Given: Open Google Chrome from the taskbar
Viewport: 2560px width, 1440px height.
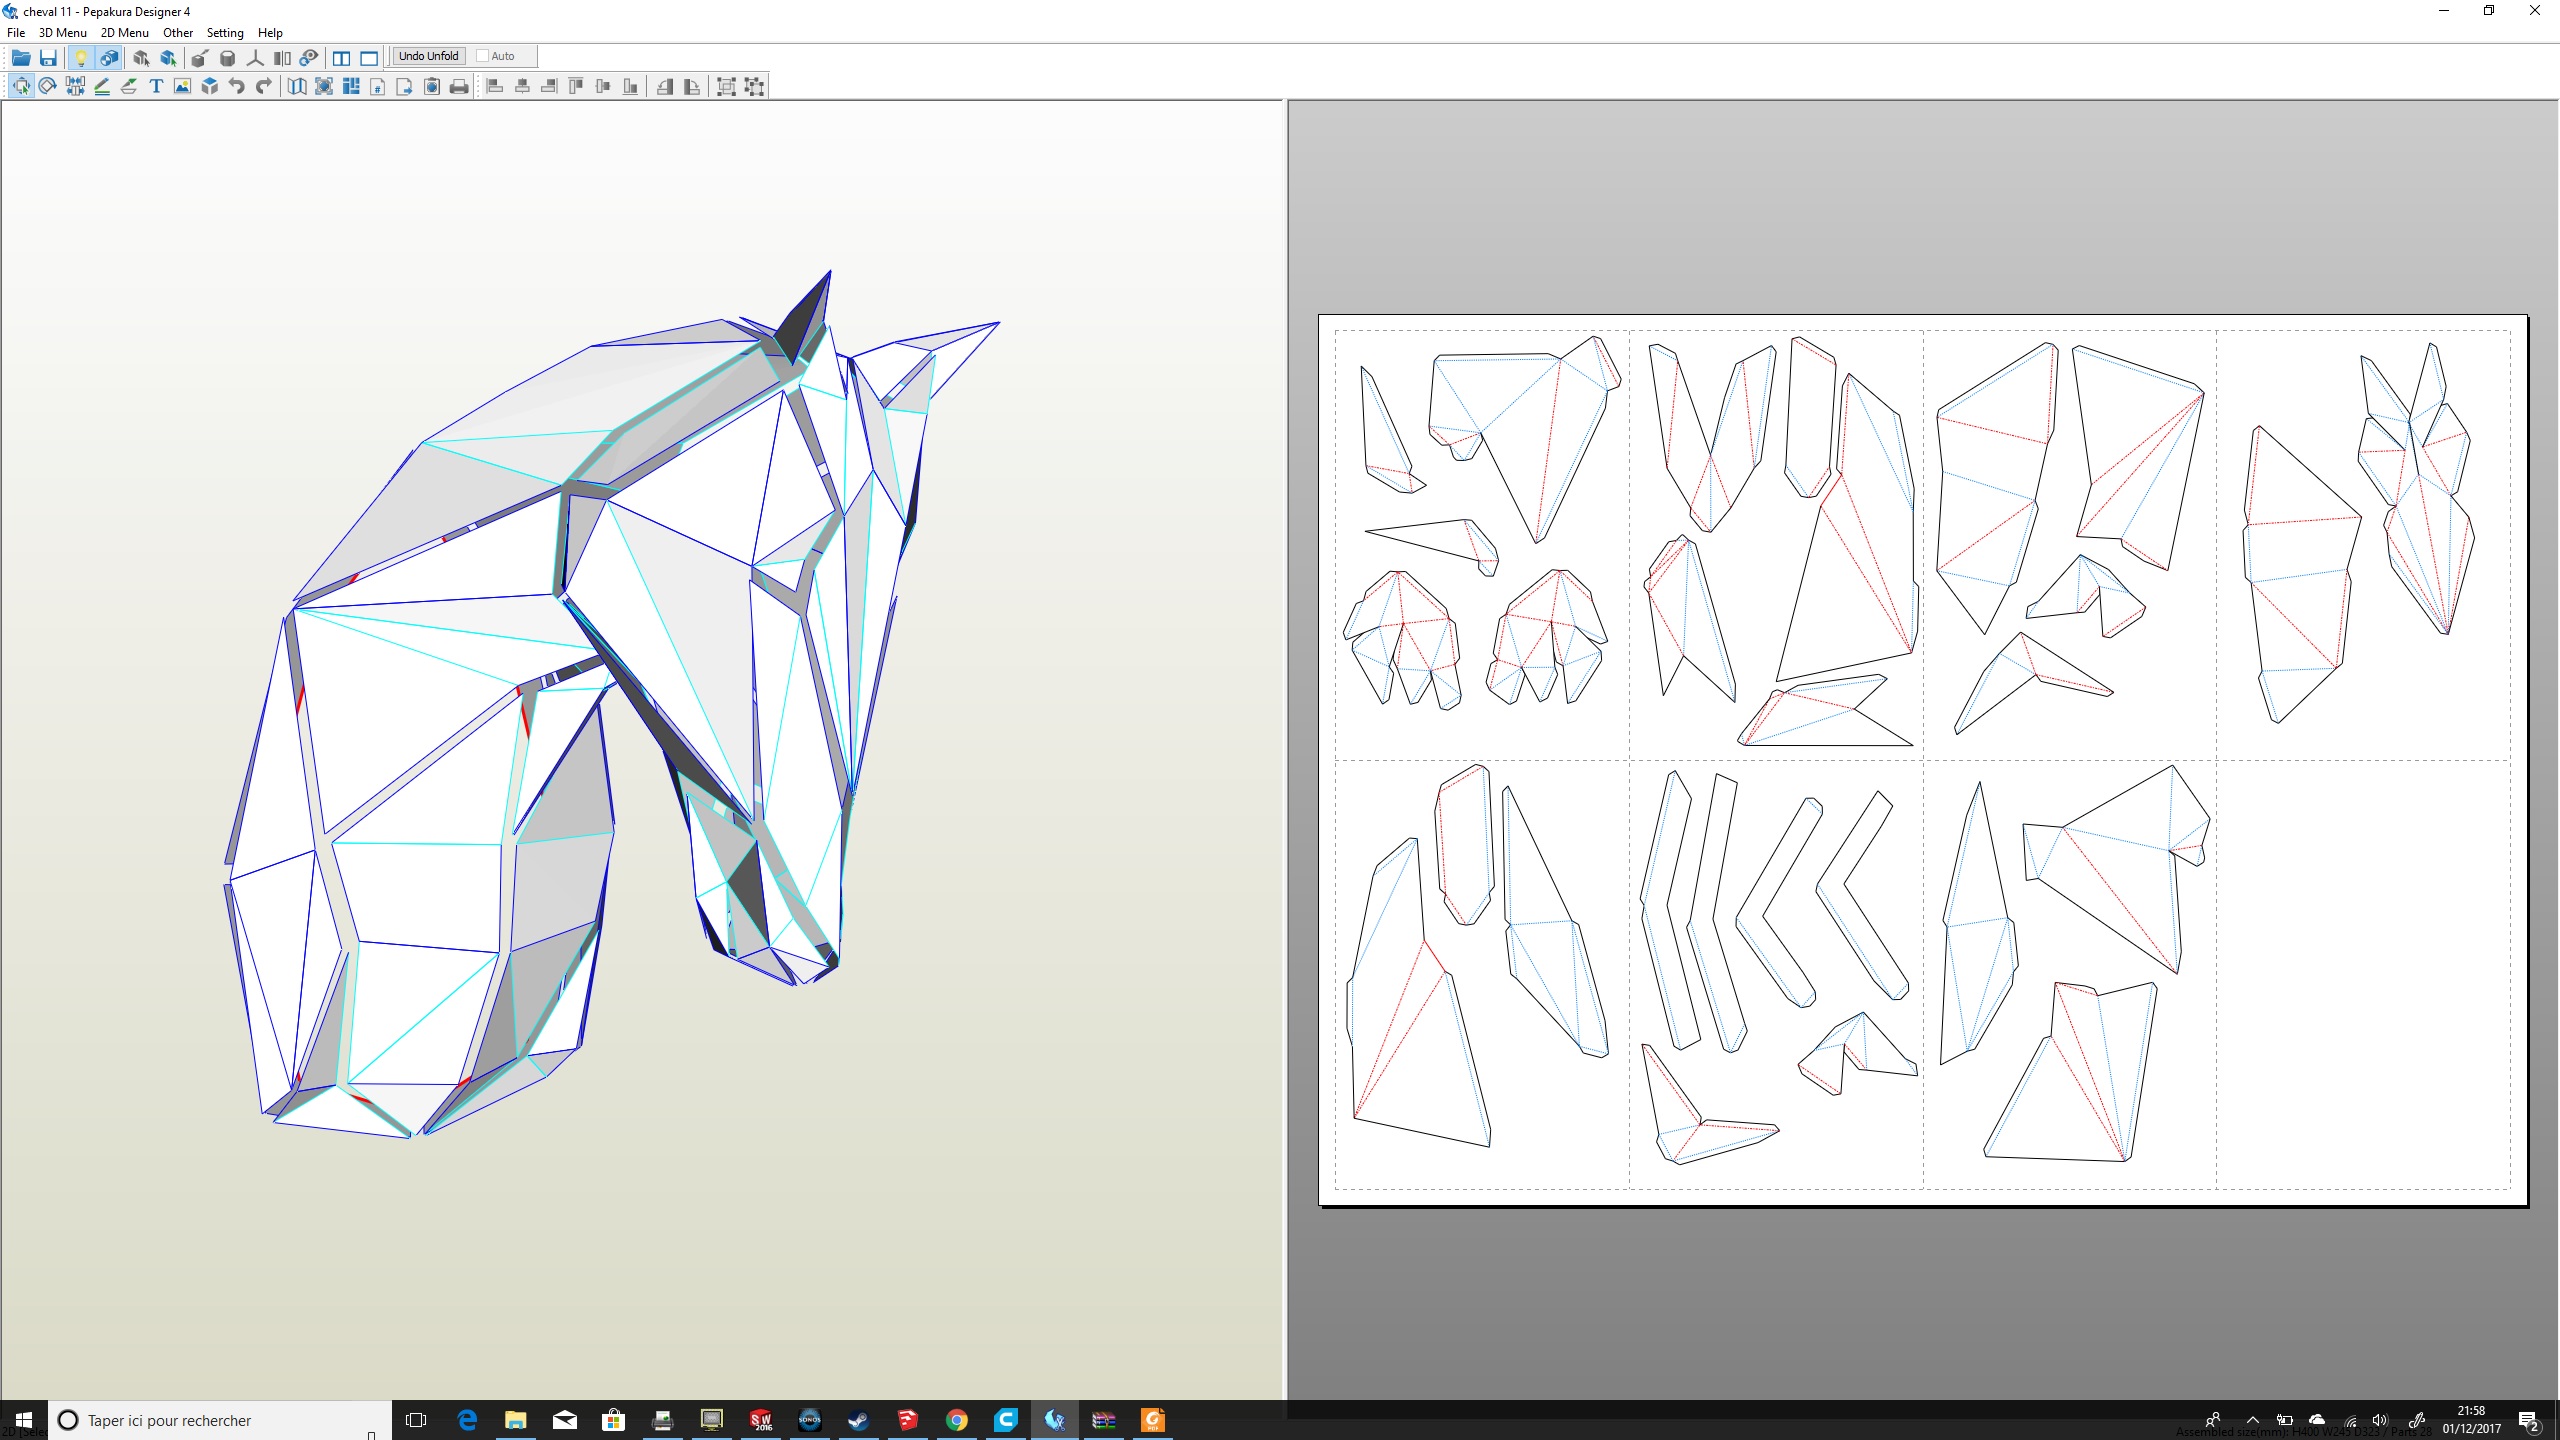Looking at the screenshot, I should pyautogui.click(x=957, y=1420).
